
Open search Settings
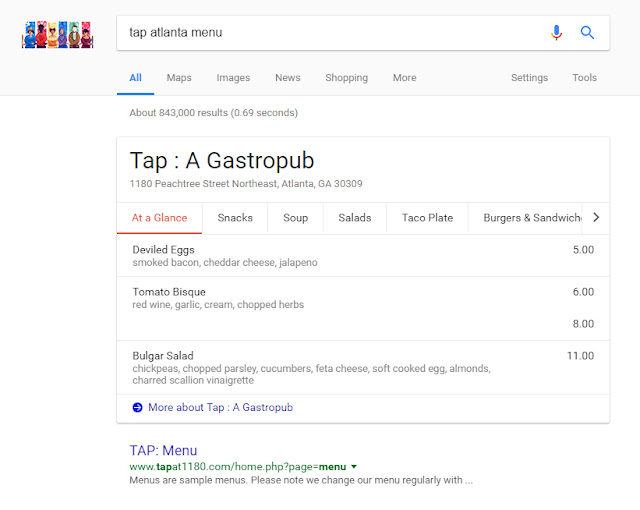529,78
